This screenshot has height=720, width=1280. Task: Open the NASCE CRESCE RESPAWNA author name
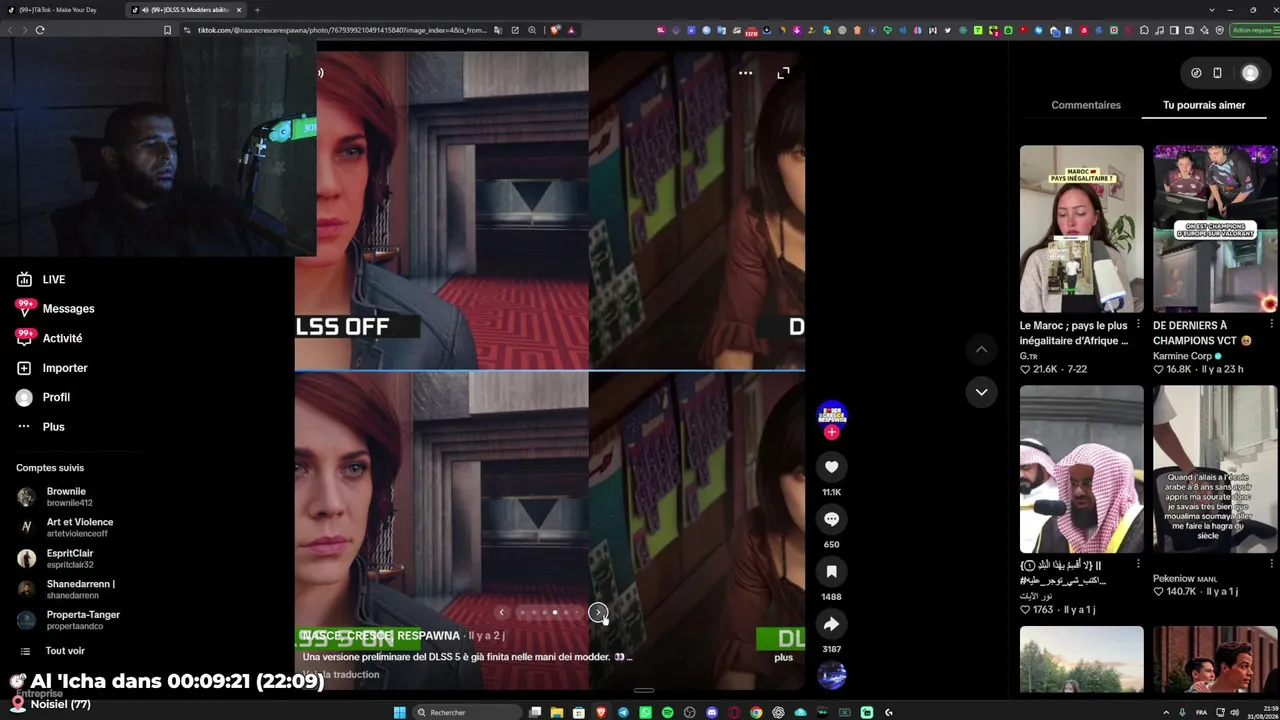(x=381, y=636)
